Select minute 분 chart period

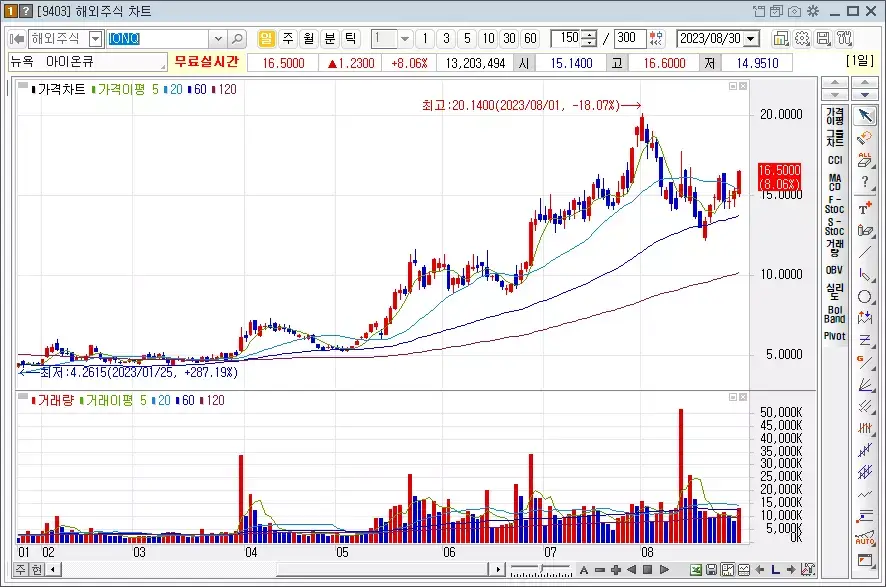pyautogui.click(x=329, y=38)
